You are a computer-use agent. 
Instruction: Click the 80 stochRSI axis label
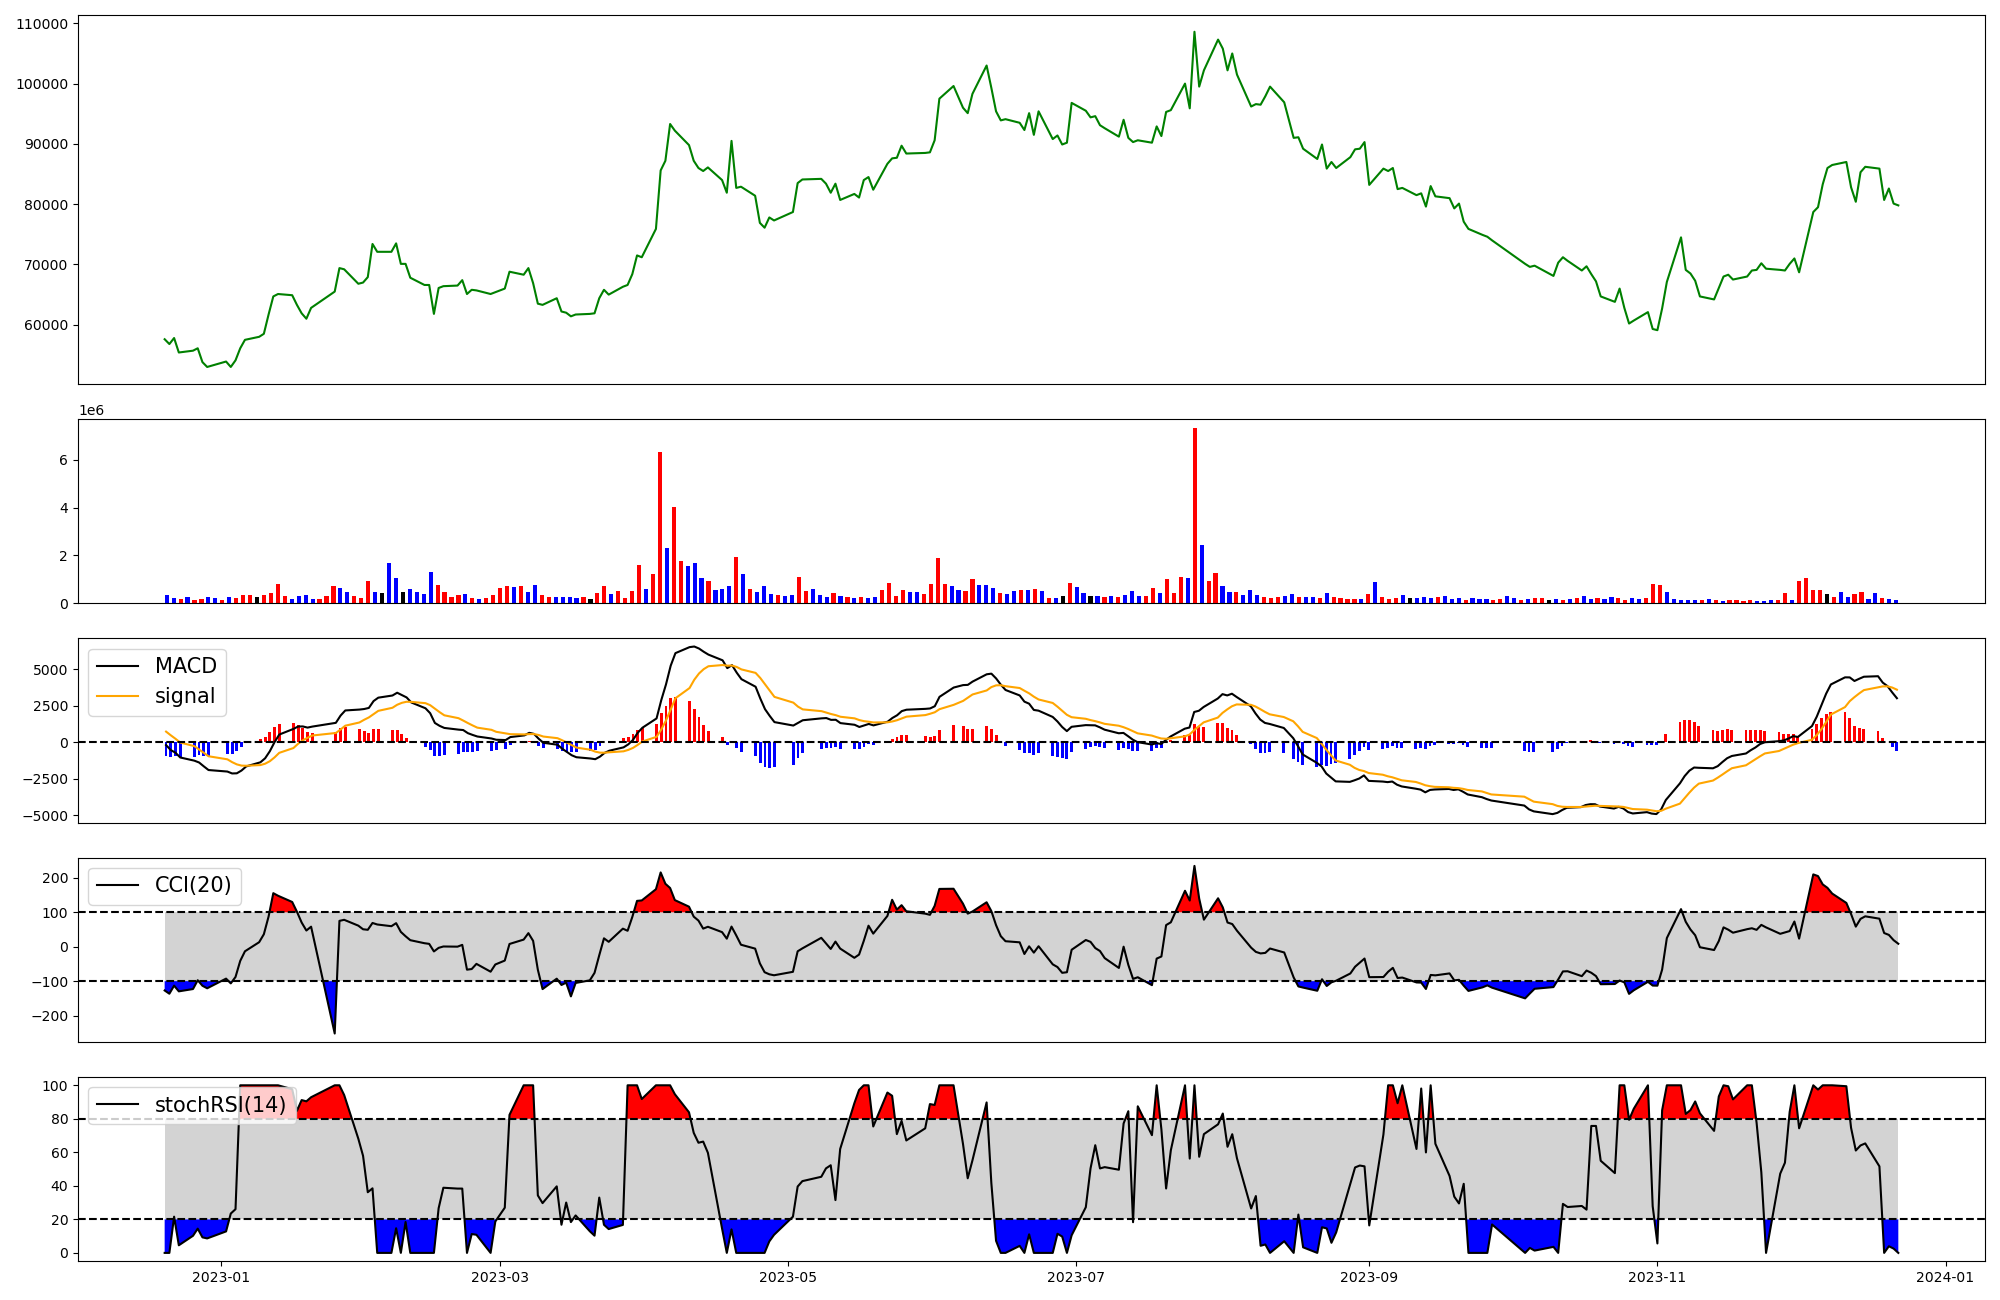click(59, 1120)
